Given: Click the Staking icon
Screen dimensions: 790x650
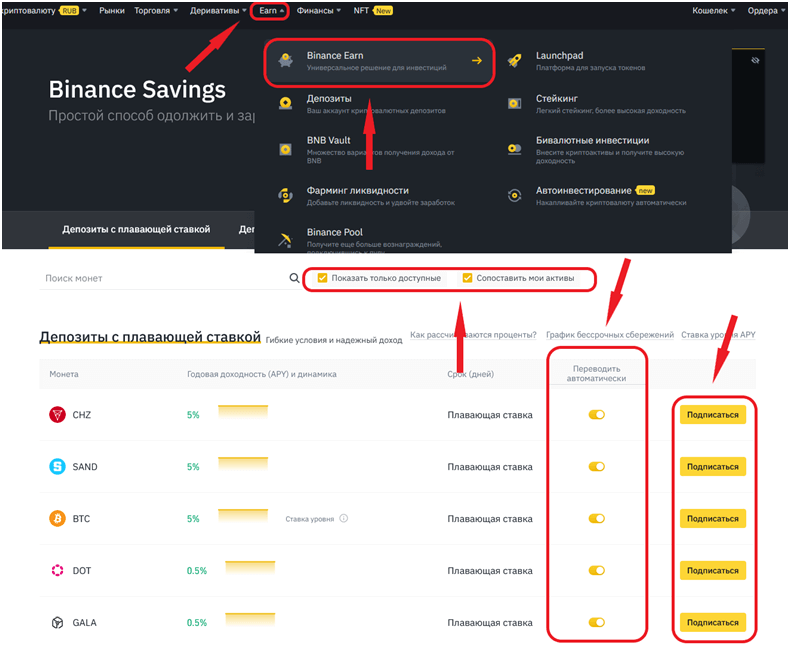Looking at the screenshot, I should click(514, 103).
